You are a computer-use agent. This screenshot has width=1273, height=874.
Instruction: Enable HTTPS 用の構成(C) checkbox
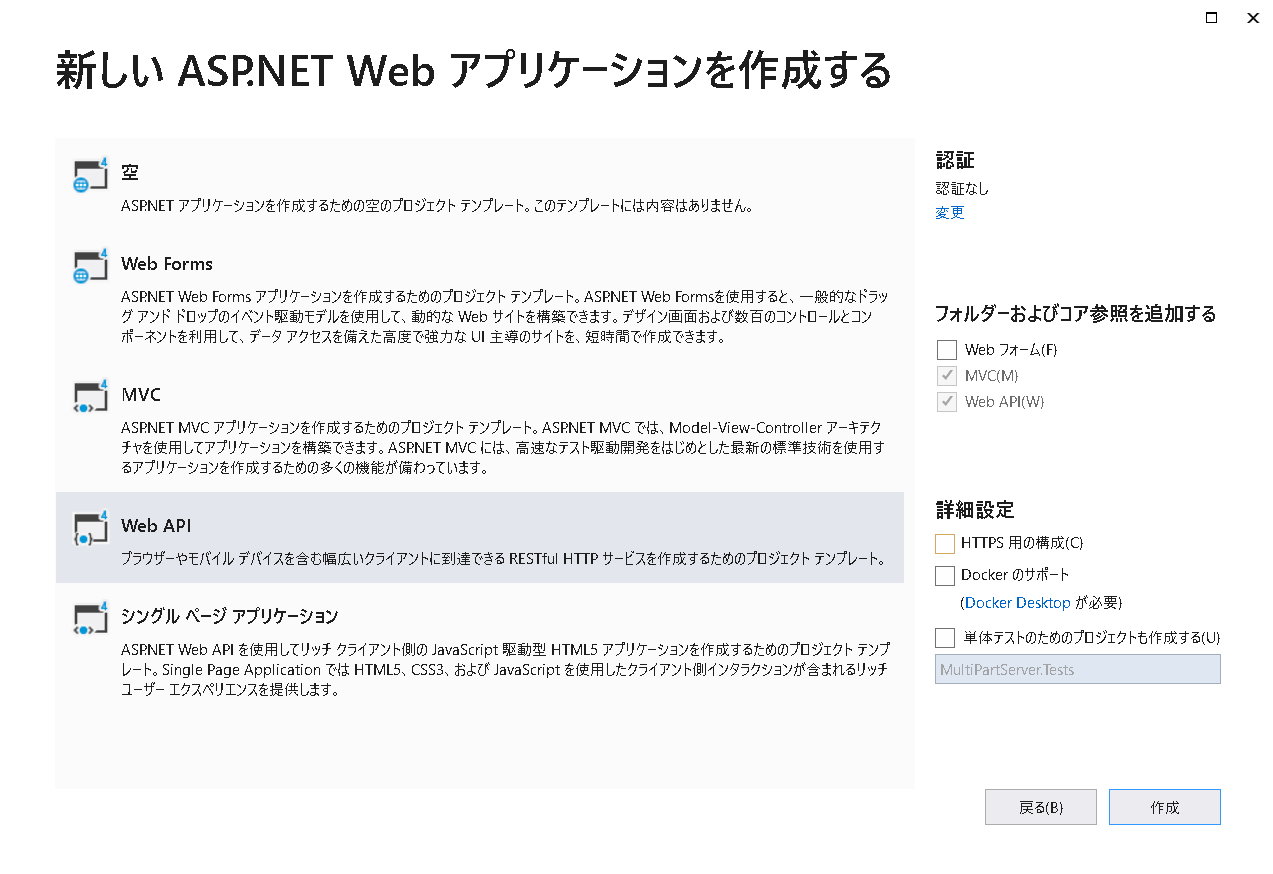(945, 544)
